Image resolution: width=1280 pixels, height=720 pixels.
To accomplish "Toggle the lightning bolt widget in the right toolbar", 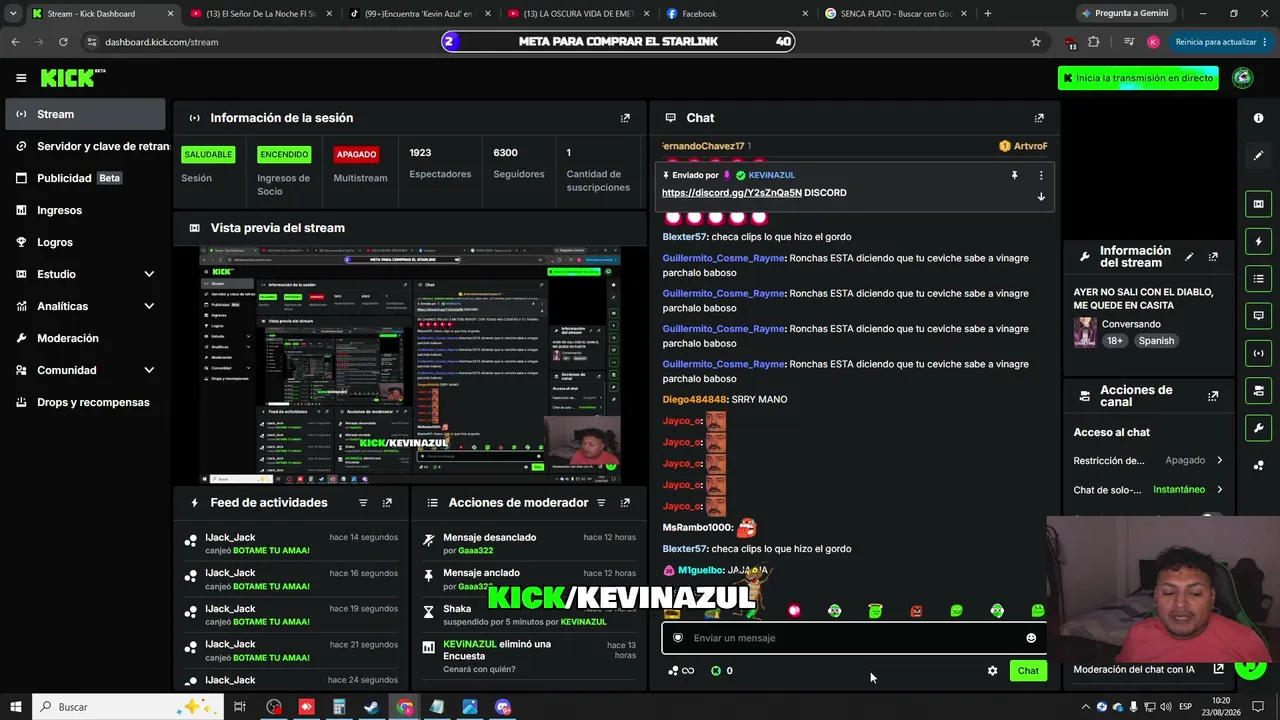I will [1258, 242].
